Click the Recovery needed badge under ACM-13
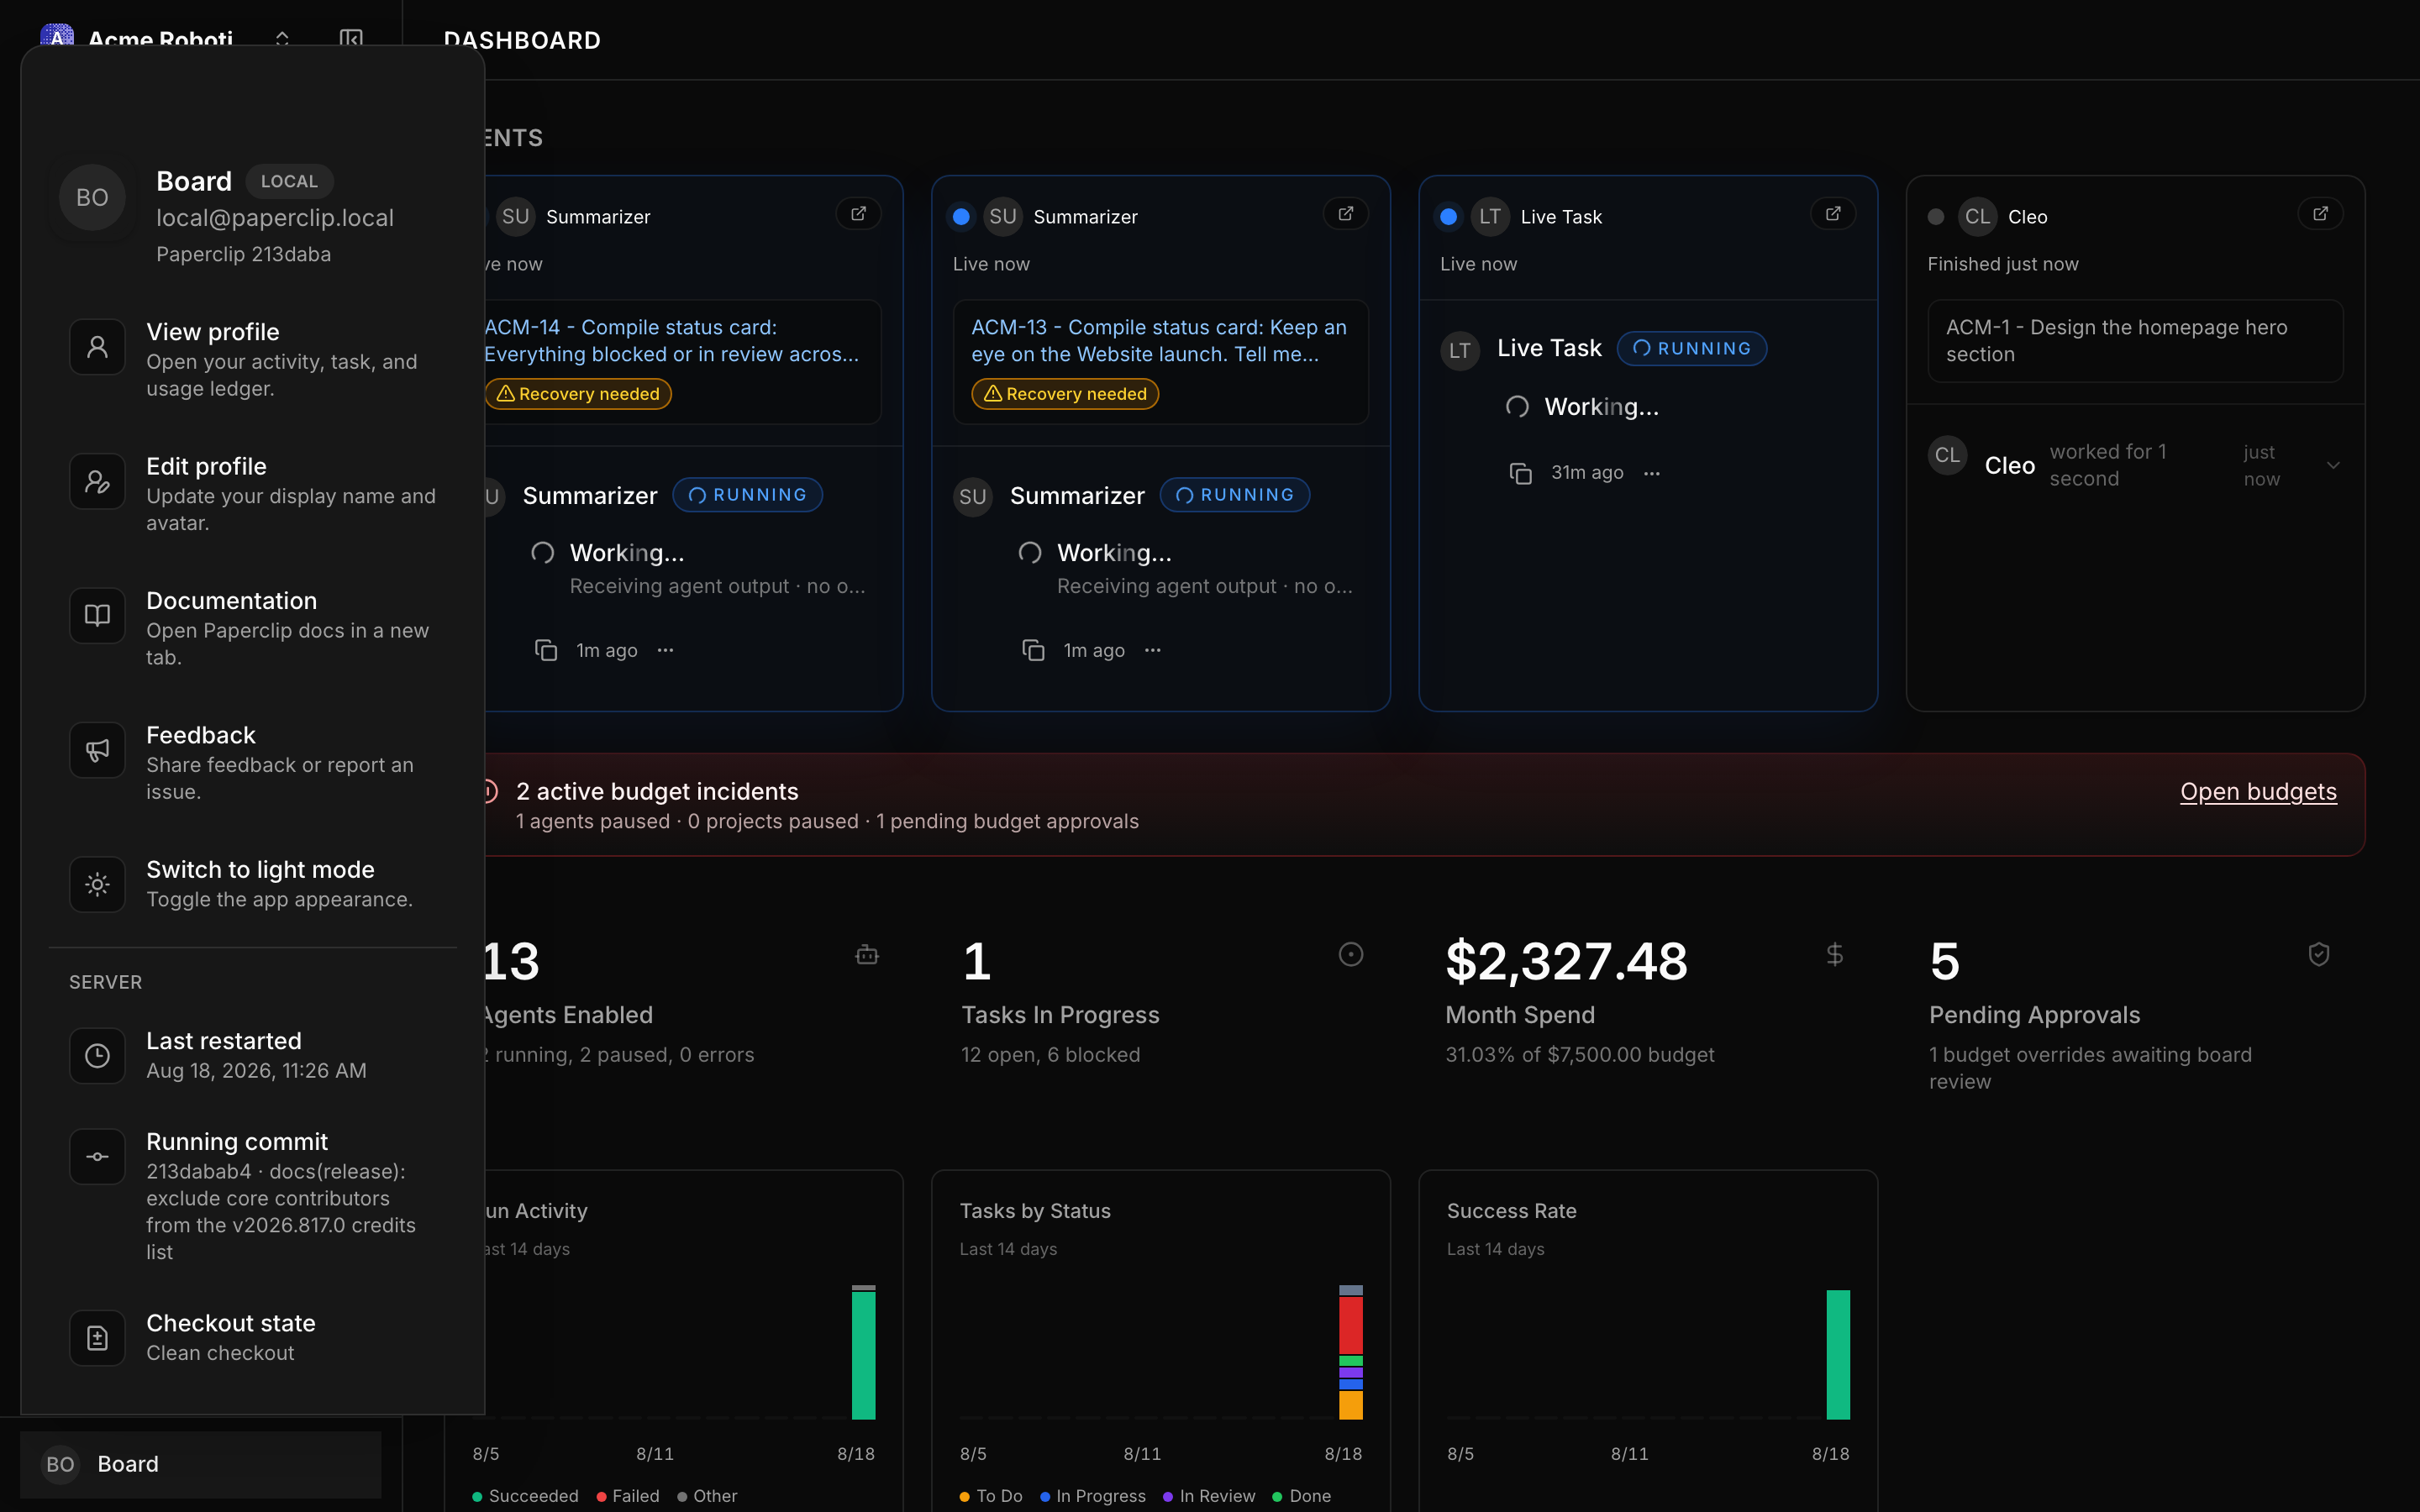The image size is (2420, 1512). coord(1065,394)
